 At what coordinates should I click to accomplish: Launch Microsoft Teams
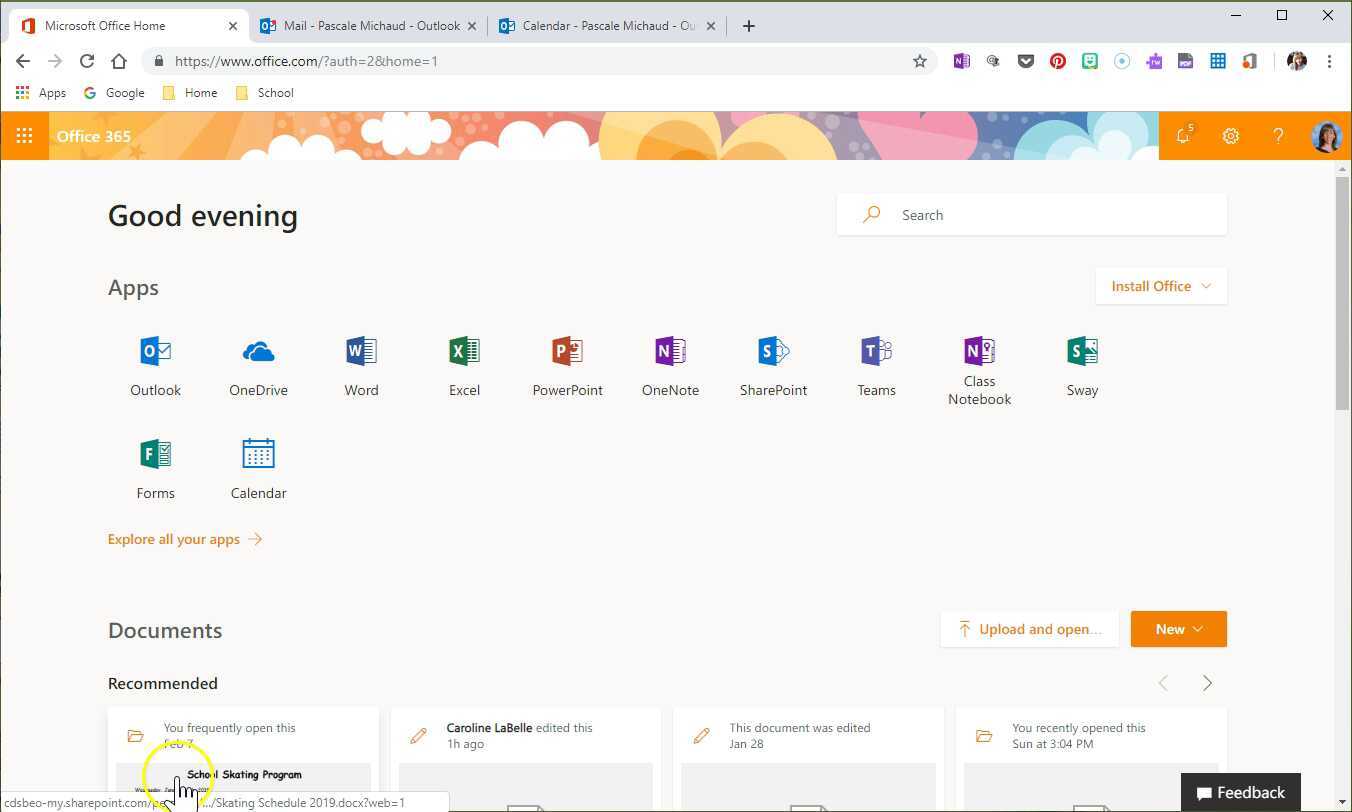[876, 367]
